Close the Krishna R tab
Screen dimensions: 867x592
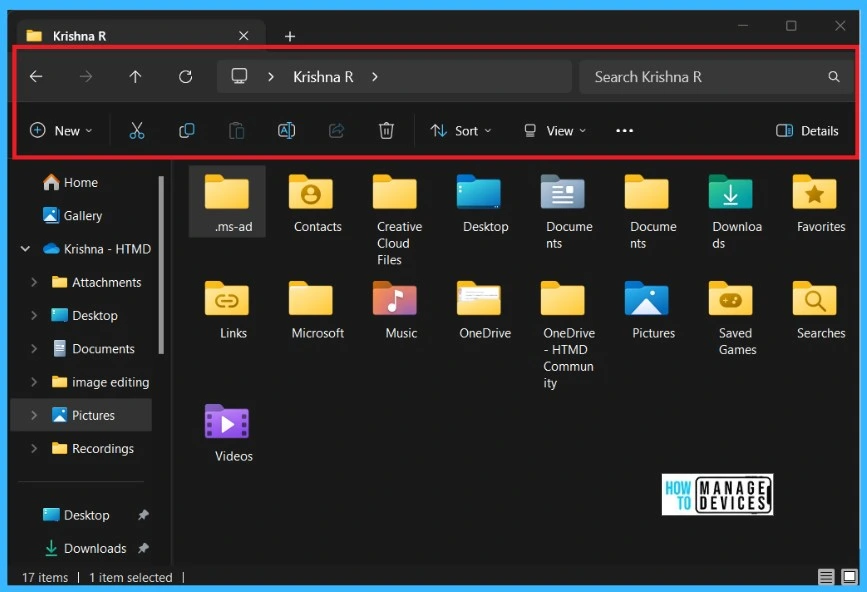(243, 36)
